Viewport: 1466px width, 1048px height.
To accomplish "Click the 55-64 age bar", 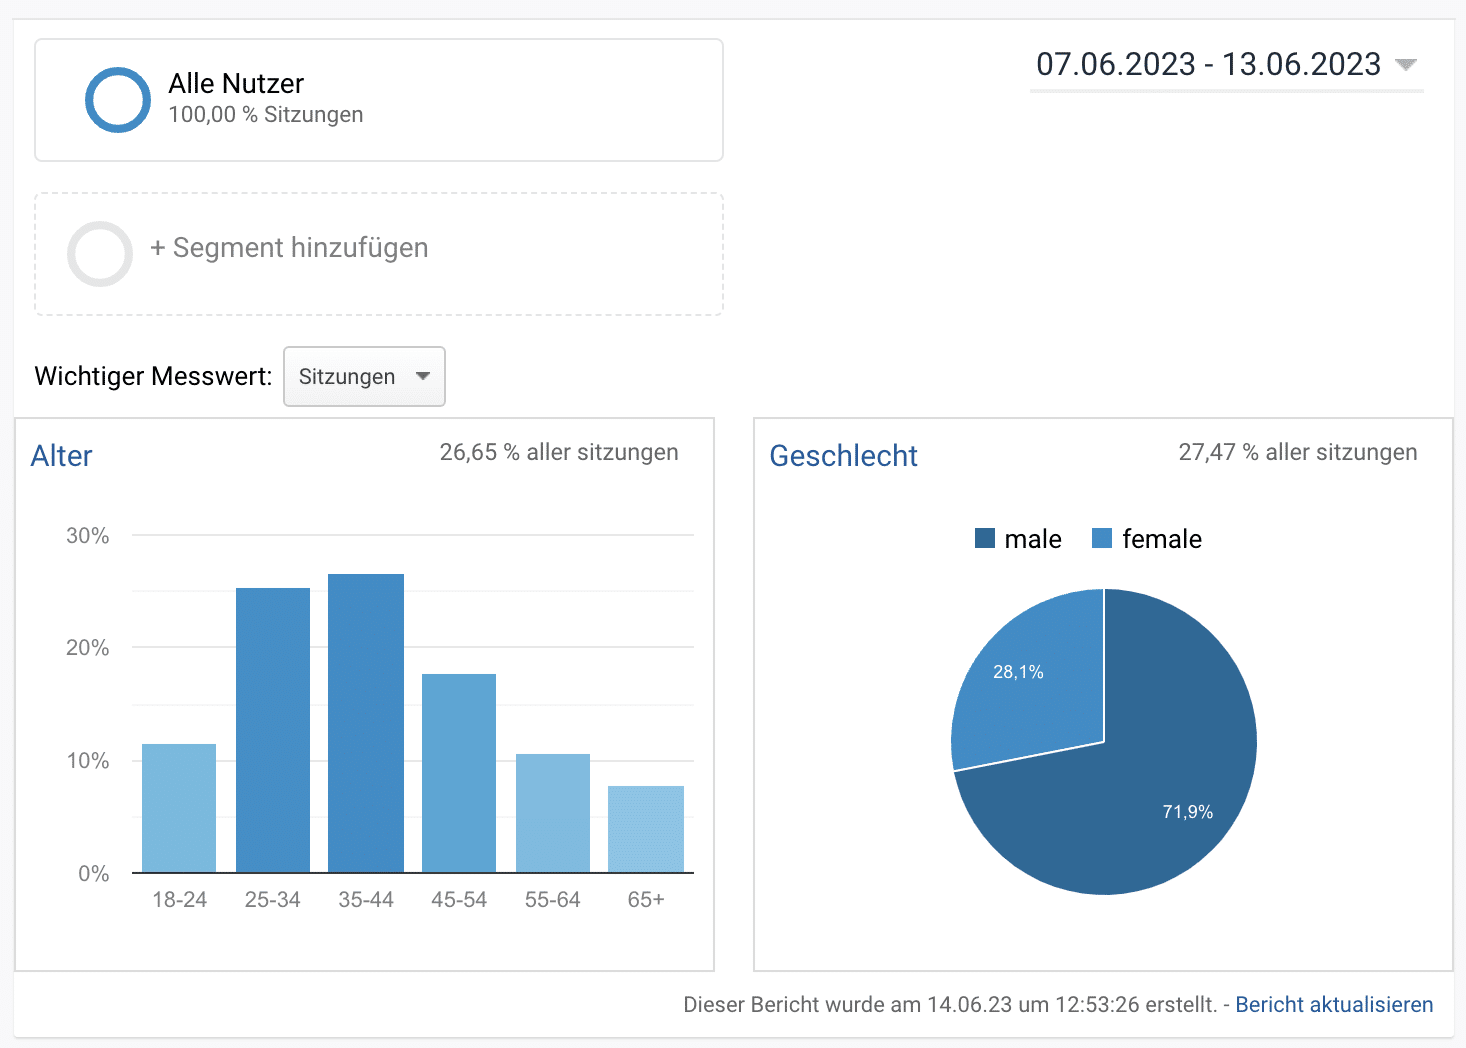I will point(553,813).
